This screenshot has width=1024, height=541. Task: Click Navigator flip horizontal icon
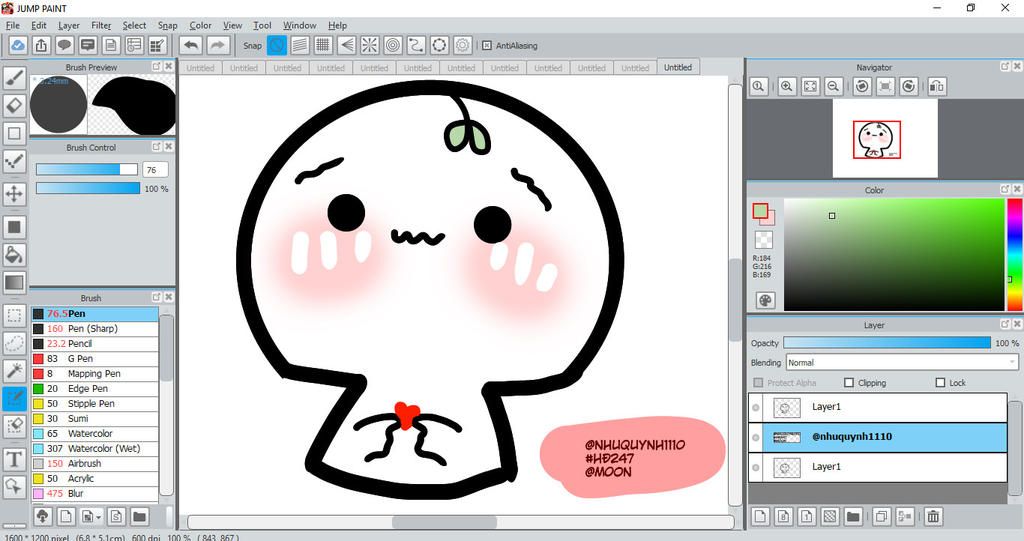tap(936, 86)
